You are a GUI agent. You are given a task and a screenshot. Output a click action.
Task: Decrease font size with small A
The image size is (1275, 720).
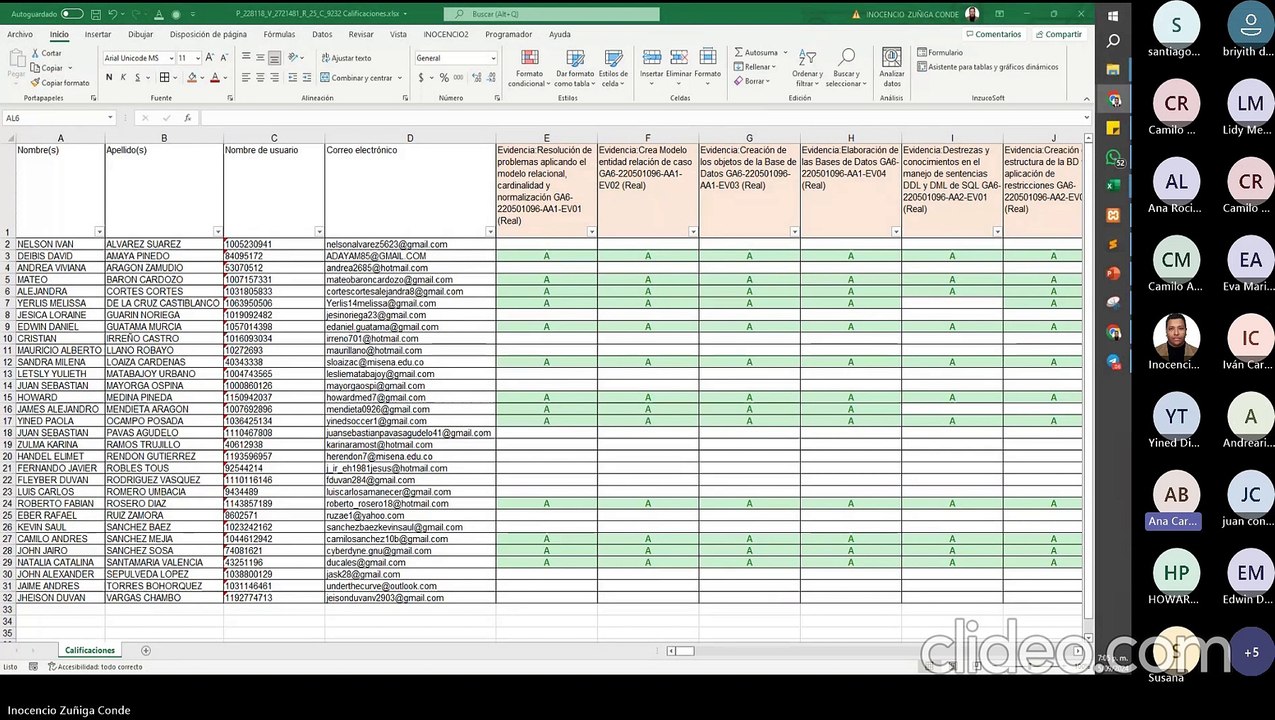coord(223,58)
